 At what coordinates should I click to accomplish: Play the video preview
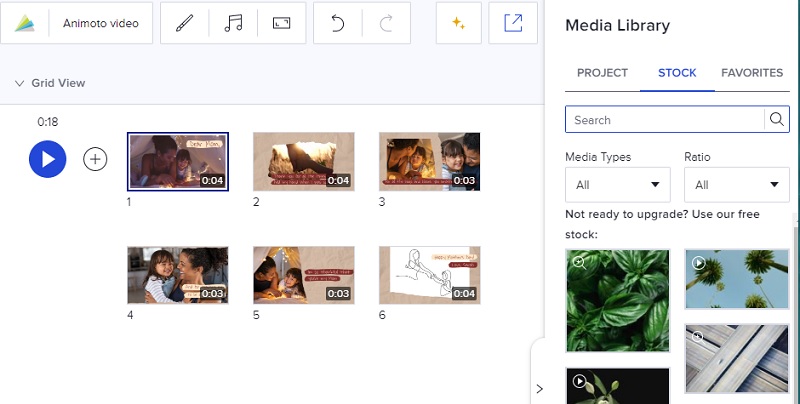47,159
